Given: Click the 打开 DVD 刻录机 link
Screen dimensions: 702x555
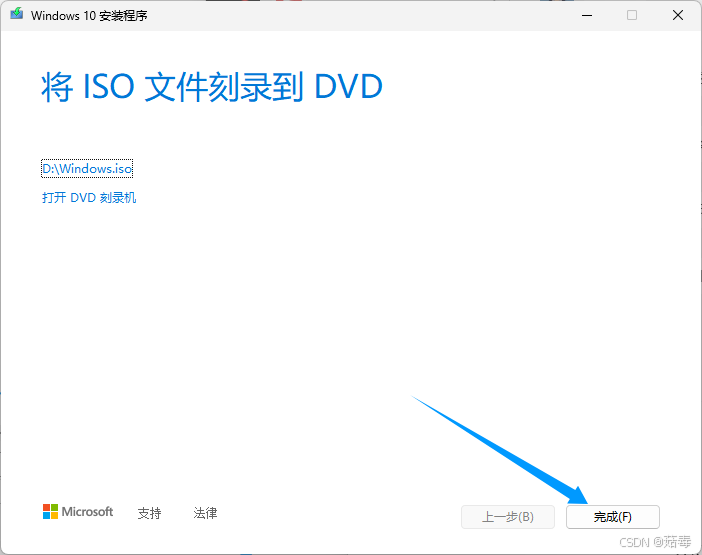Looking at the screenshot, I should point(89,197).
